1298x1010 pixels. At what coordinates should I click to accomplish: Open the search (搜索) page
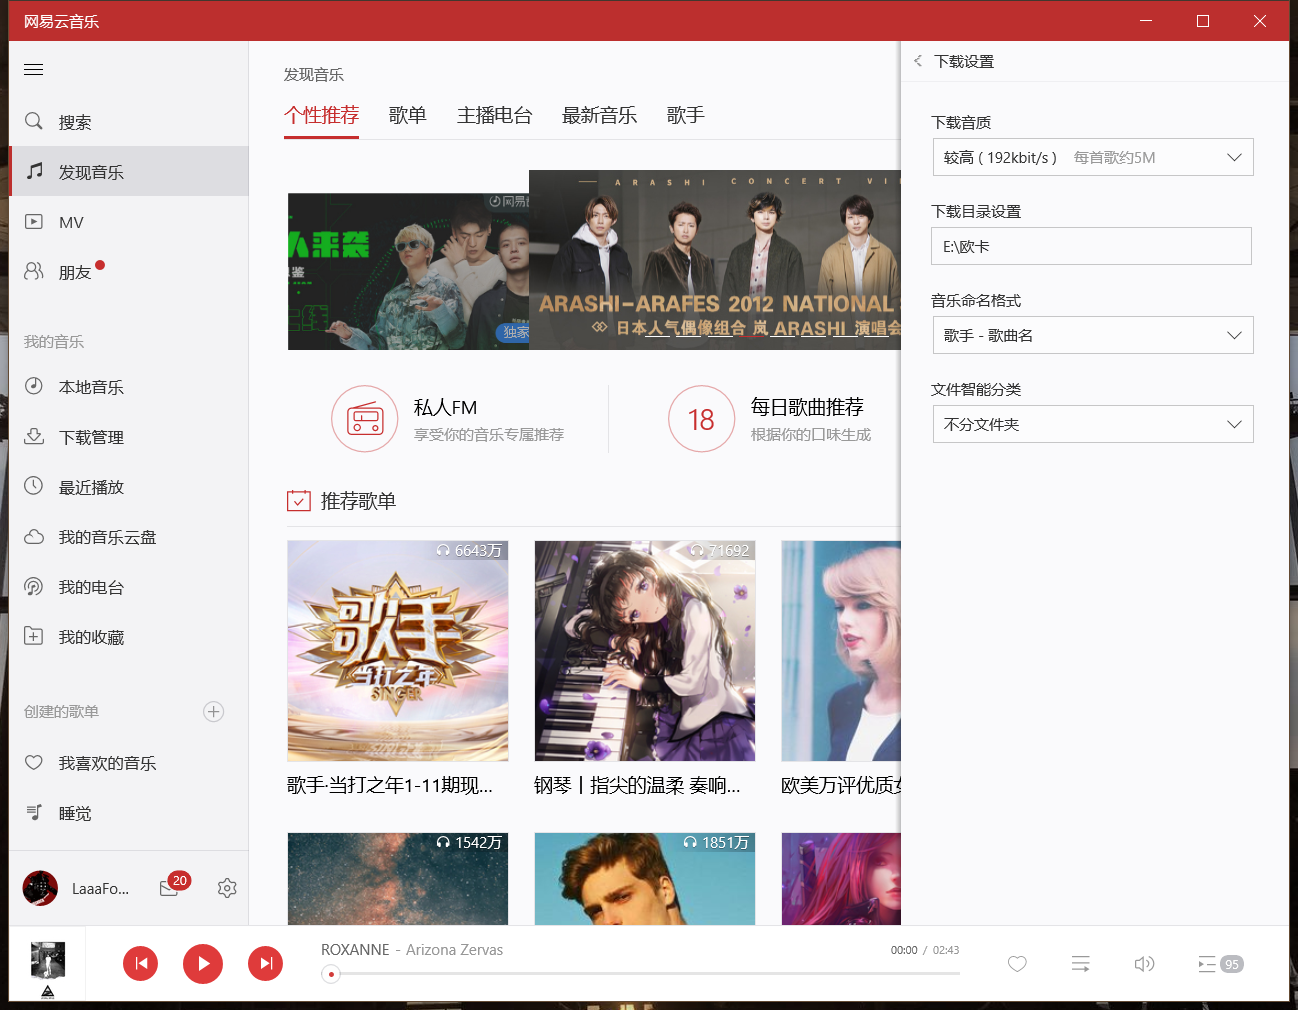pos(129,122)
